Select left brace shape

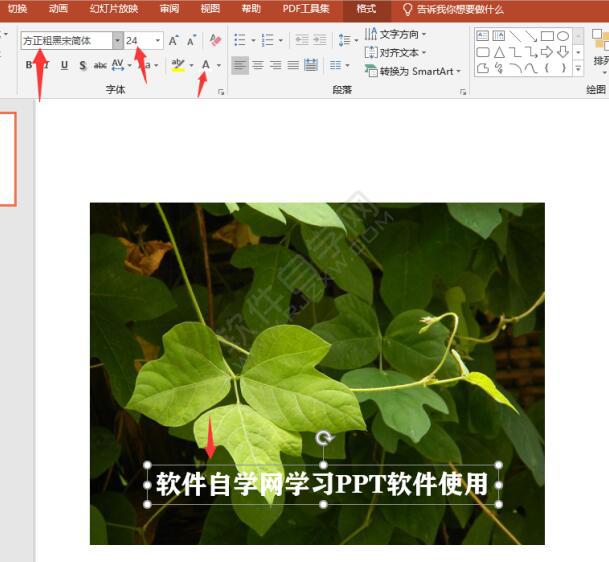tap(547, 68)
